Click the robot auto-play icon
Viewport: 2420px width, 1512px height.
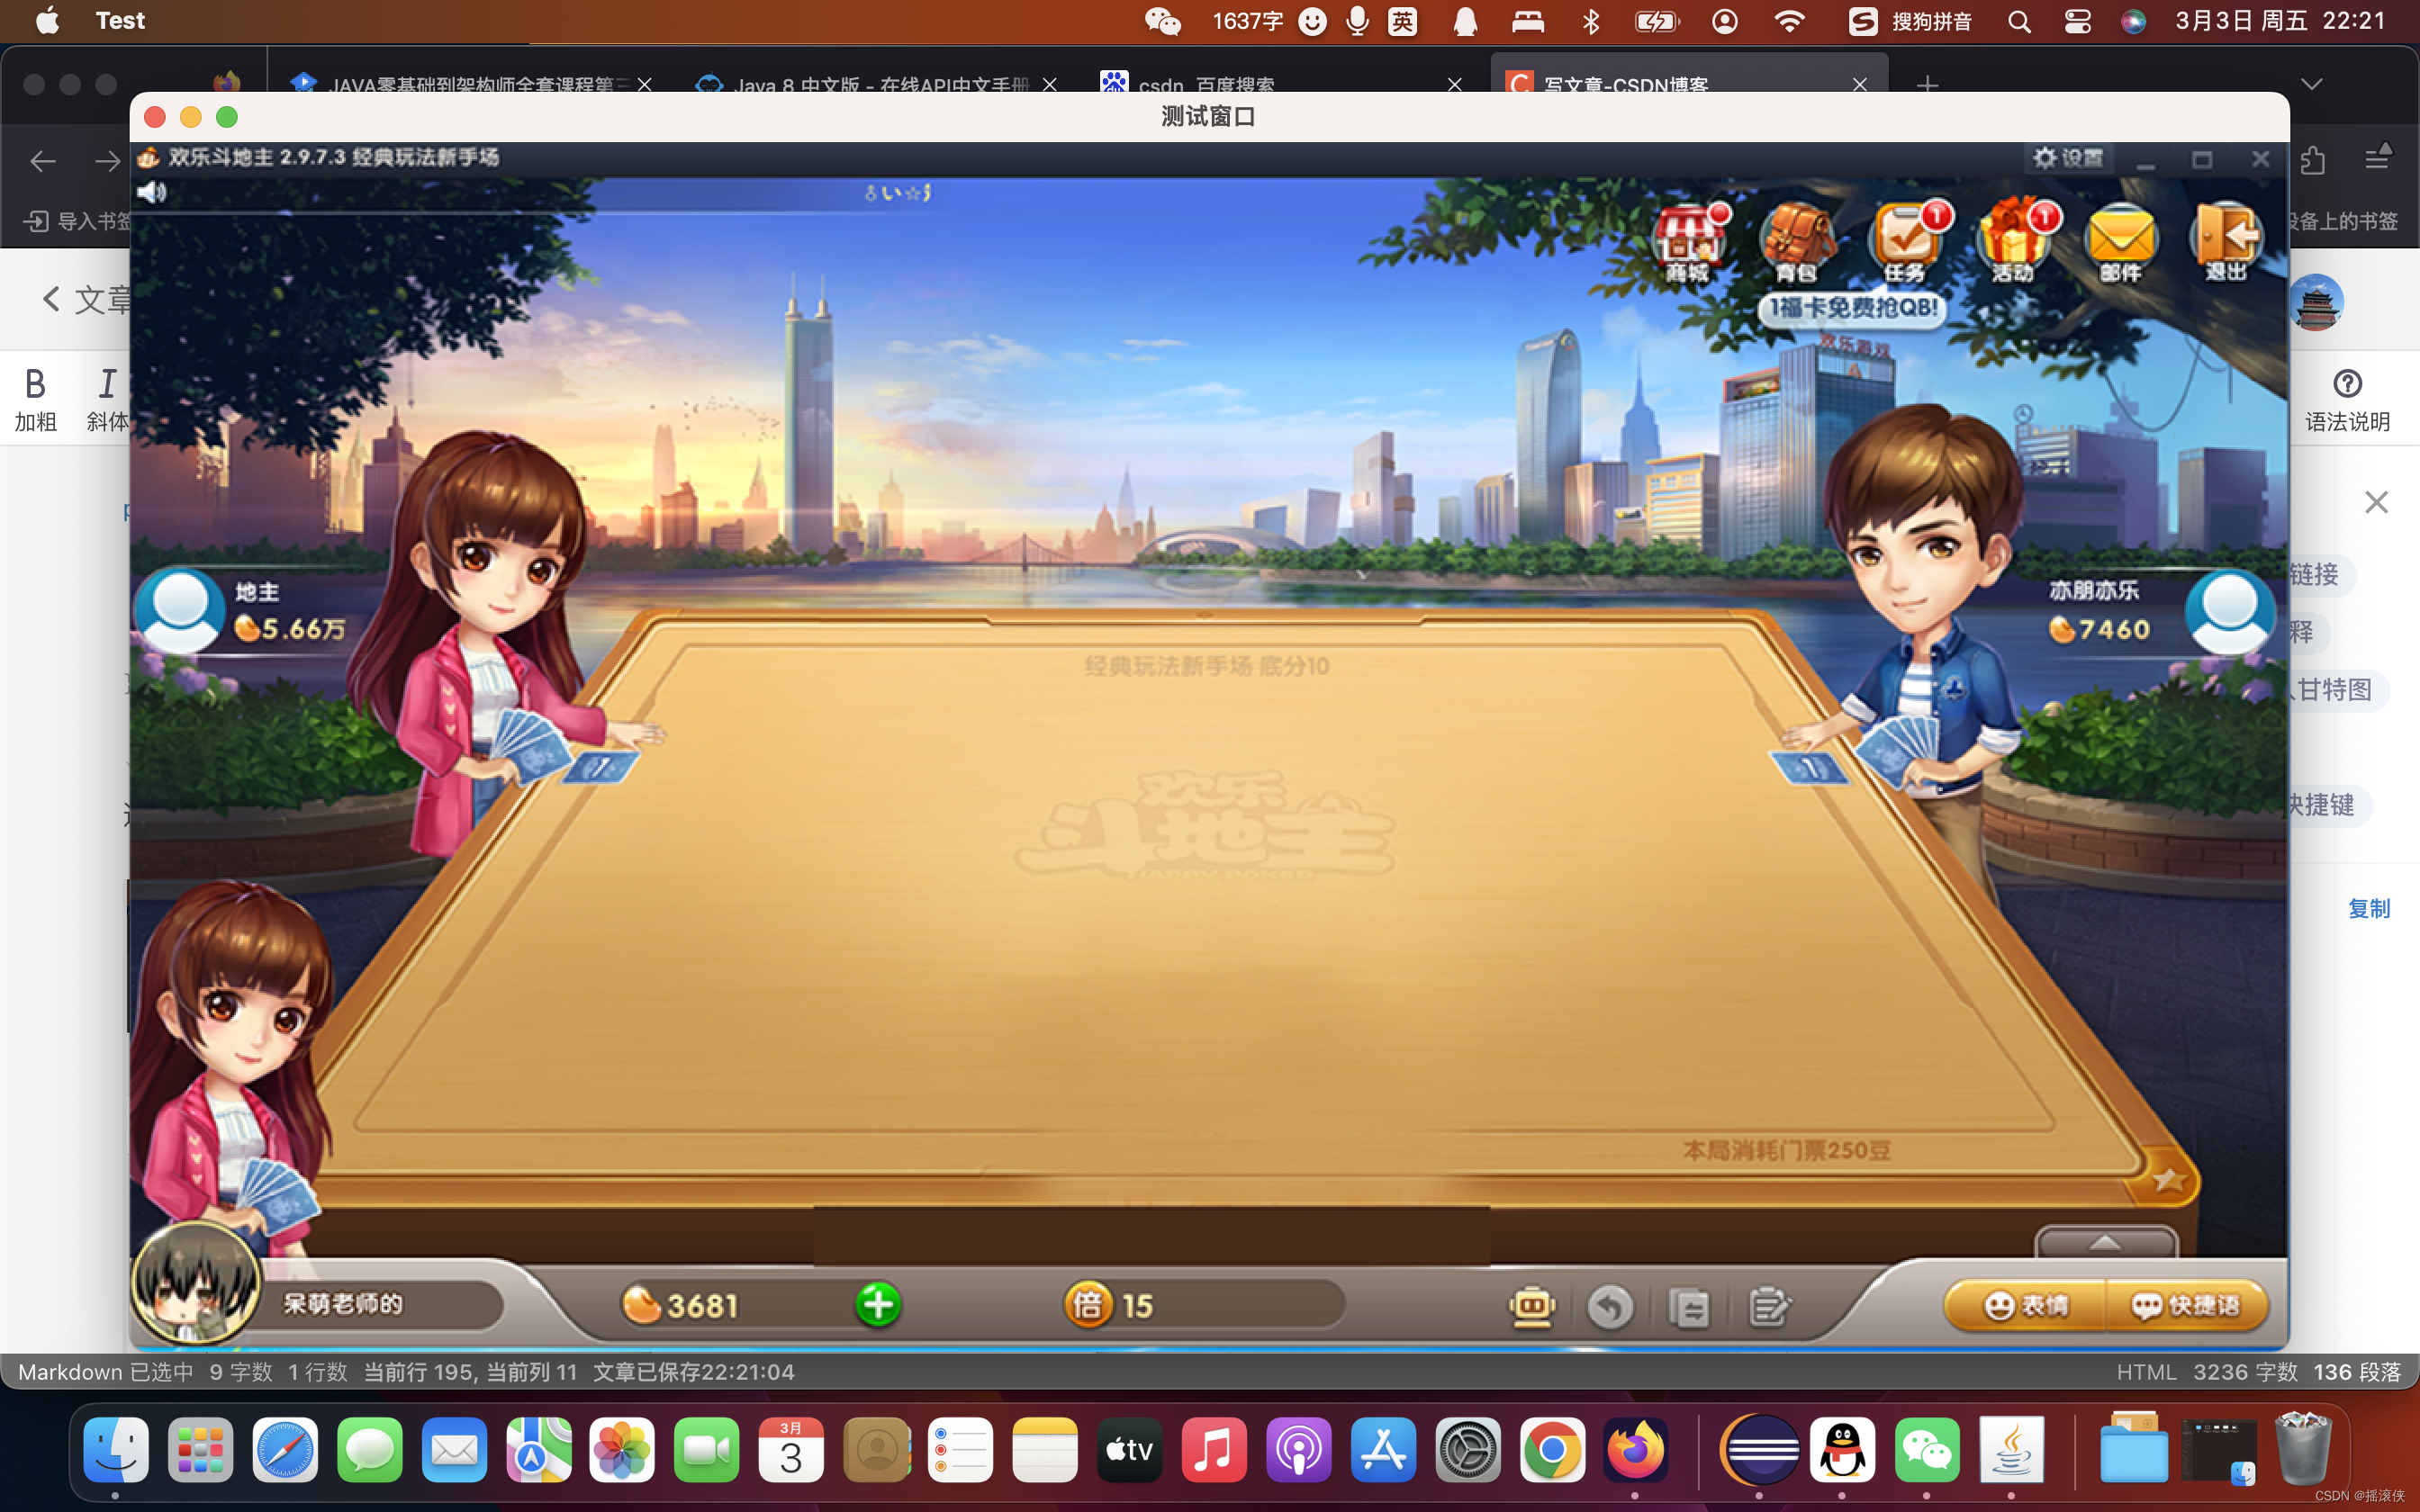pyautogui.click(x=1531, y=1307)
